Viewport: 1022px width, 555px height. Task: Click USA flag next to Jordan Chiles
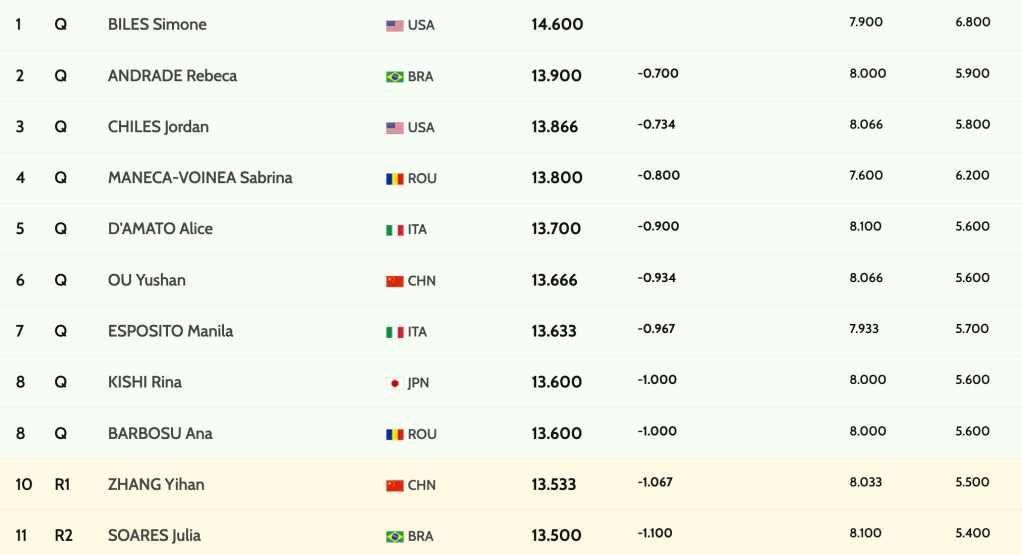click(395, 128)
